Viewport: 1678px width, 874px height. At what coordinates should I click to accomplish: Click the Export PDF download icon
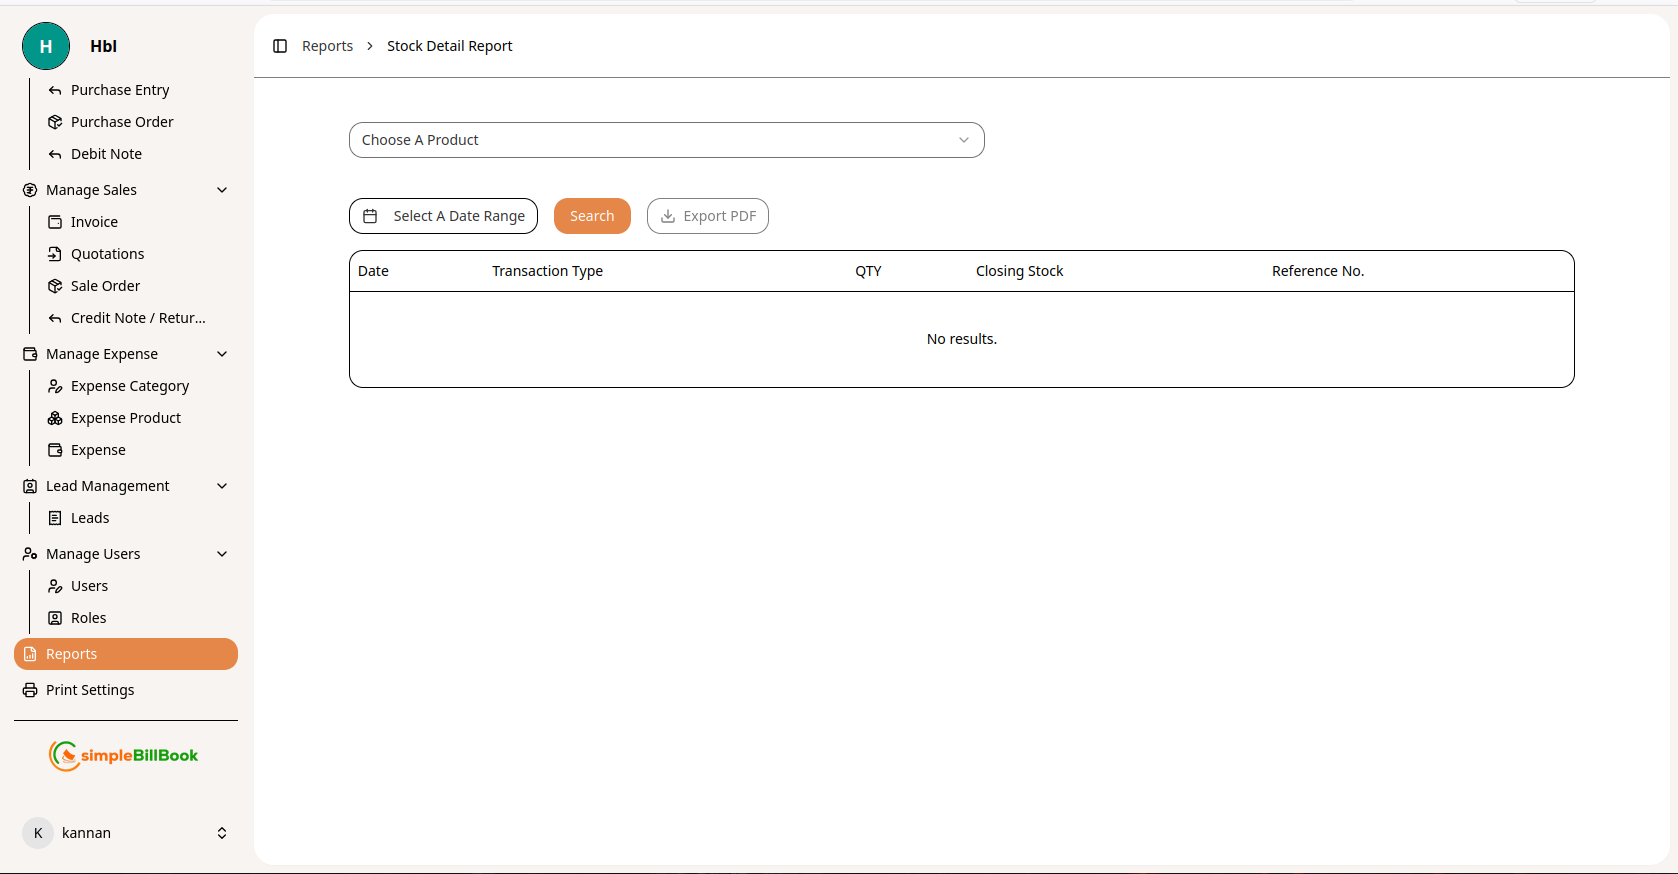coord(668,216)
